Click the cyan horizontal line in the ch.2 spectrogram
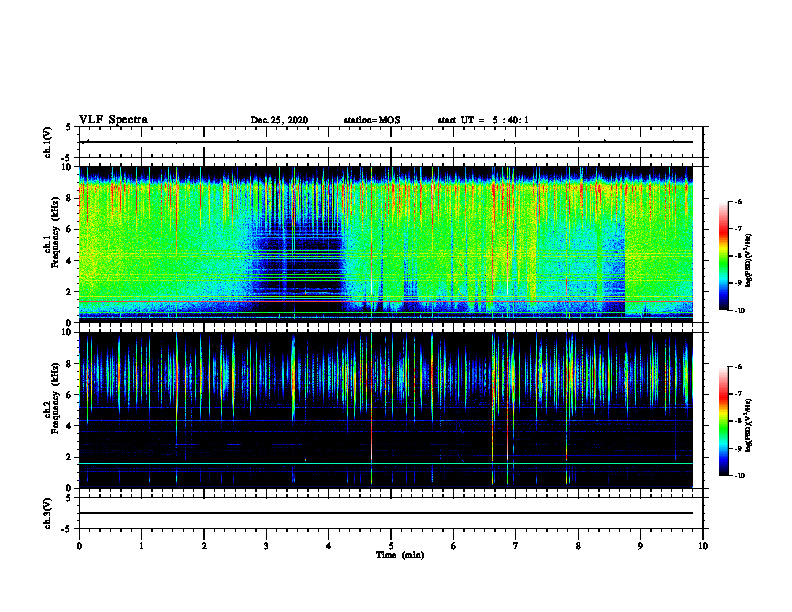The image size is (792, 612). click(386, 464)
